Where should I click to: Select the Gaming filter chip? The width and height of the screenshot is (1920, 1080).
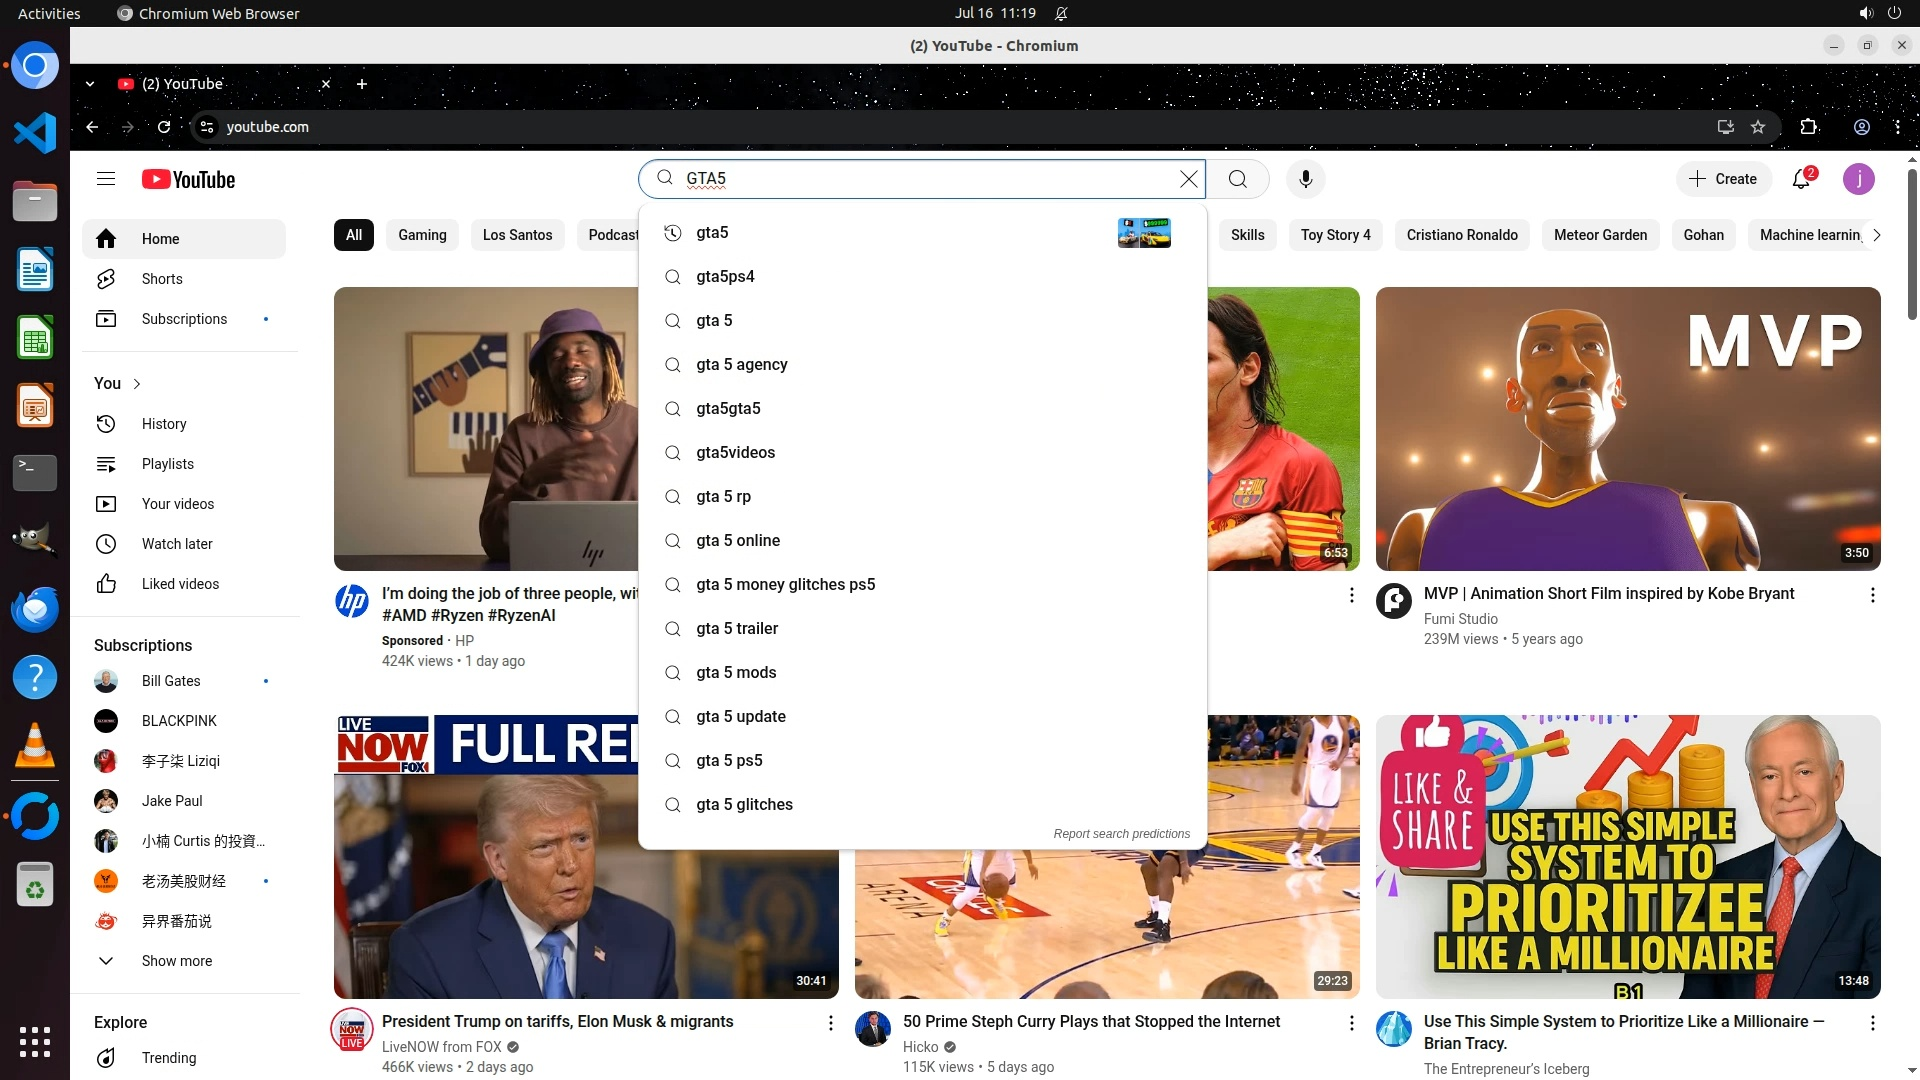(x=422, y=235)
